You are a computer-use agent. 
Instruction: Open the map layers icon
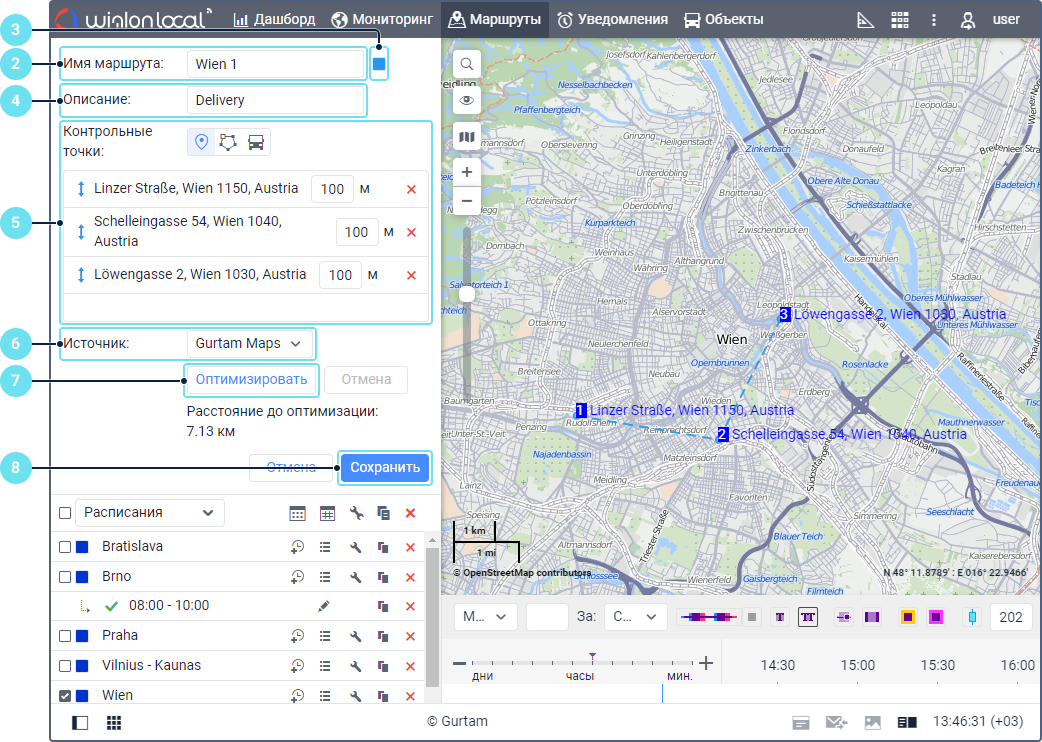467,136
